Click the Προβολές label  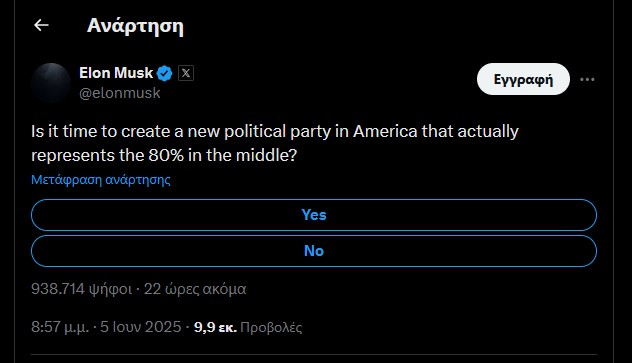pos(271,327)
